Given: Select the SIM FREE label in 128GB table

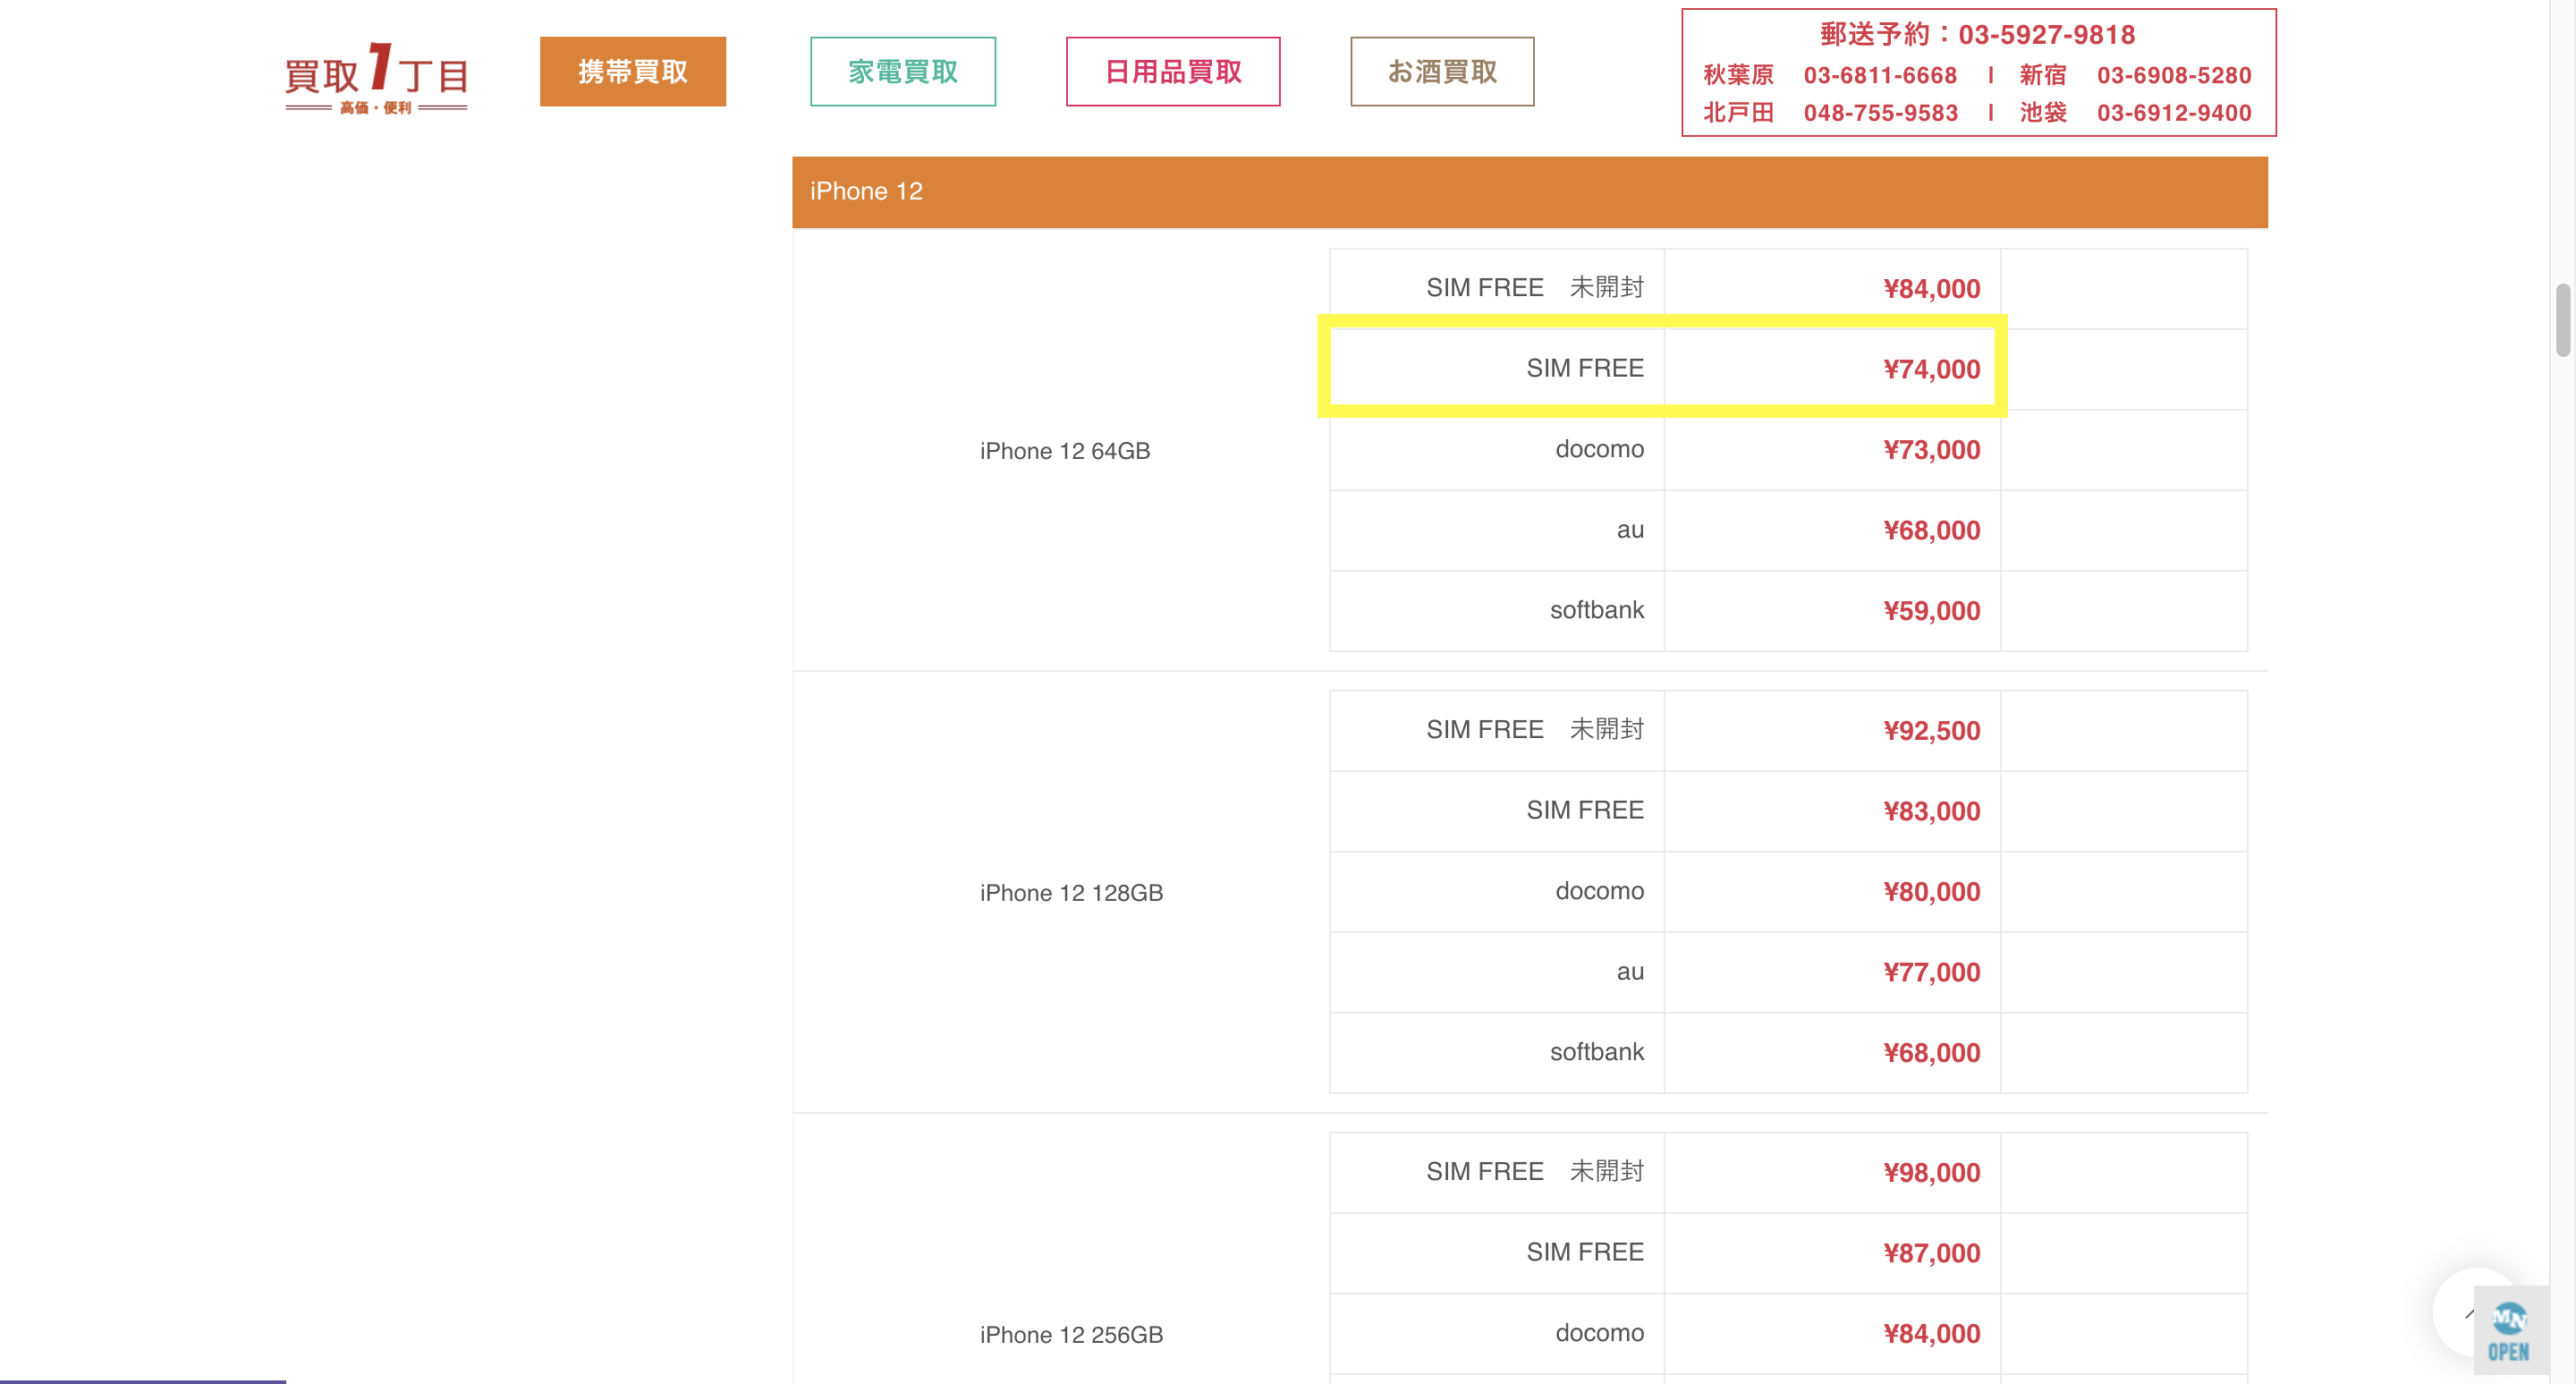Looking at the screenshot, I should [1585, 810].
